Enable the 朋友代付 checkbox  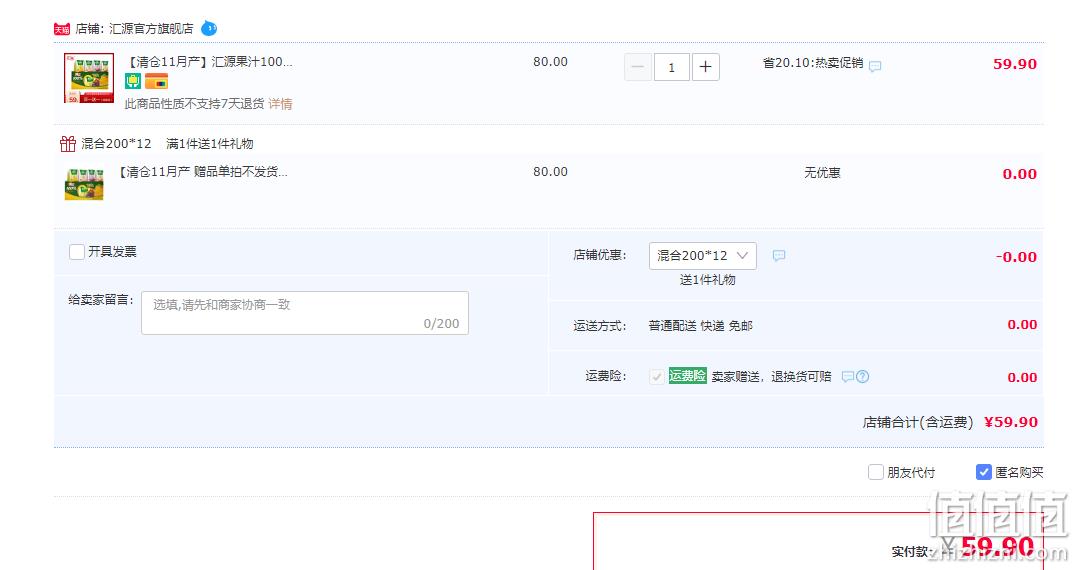(875, 472)
